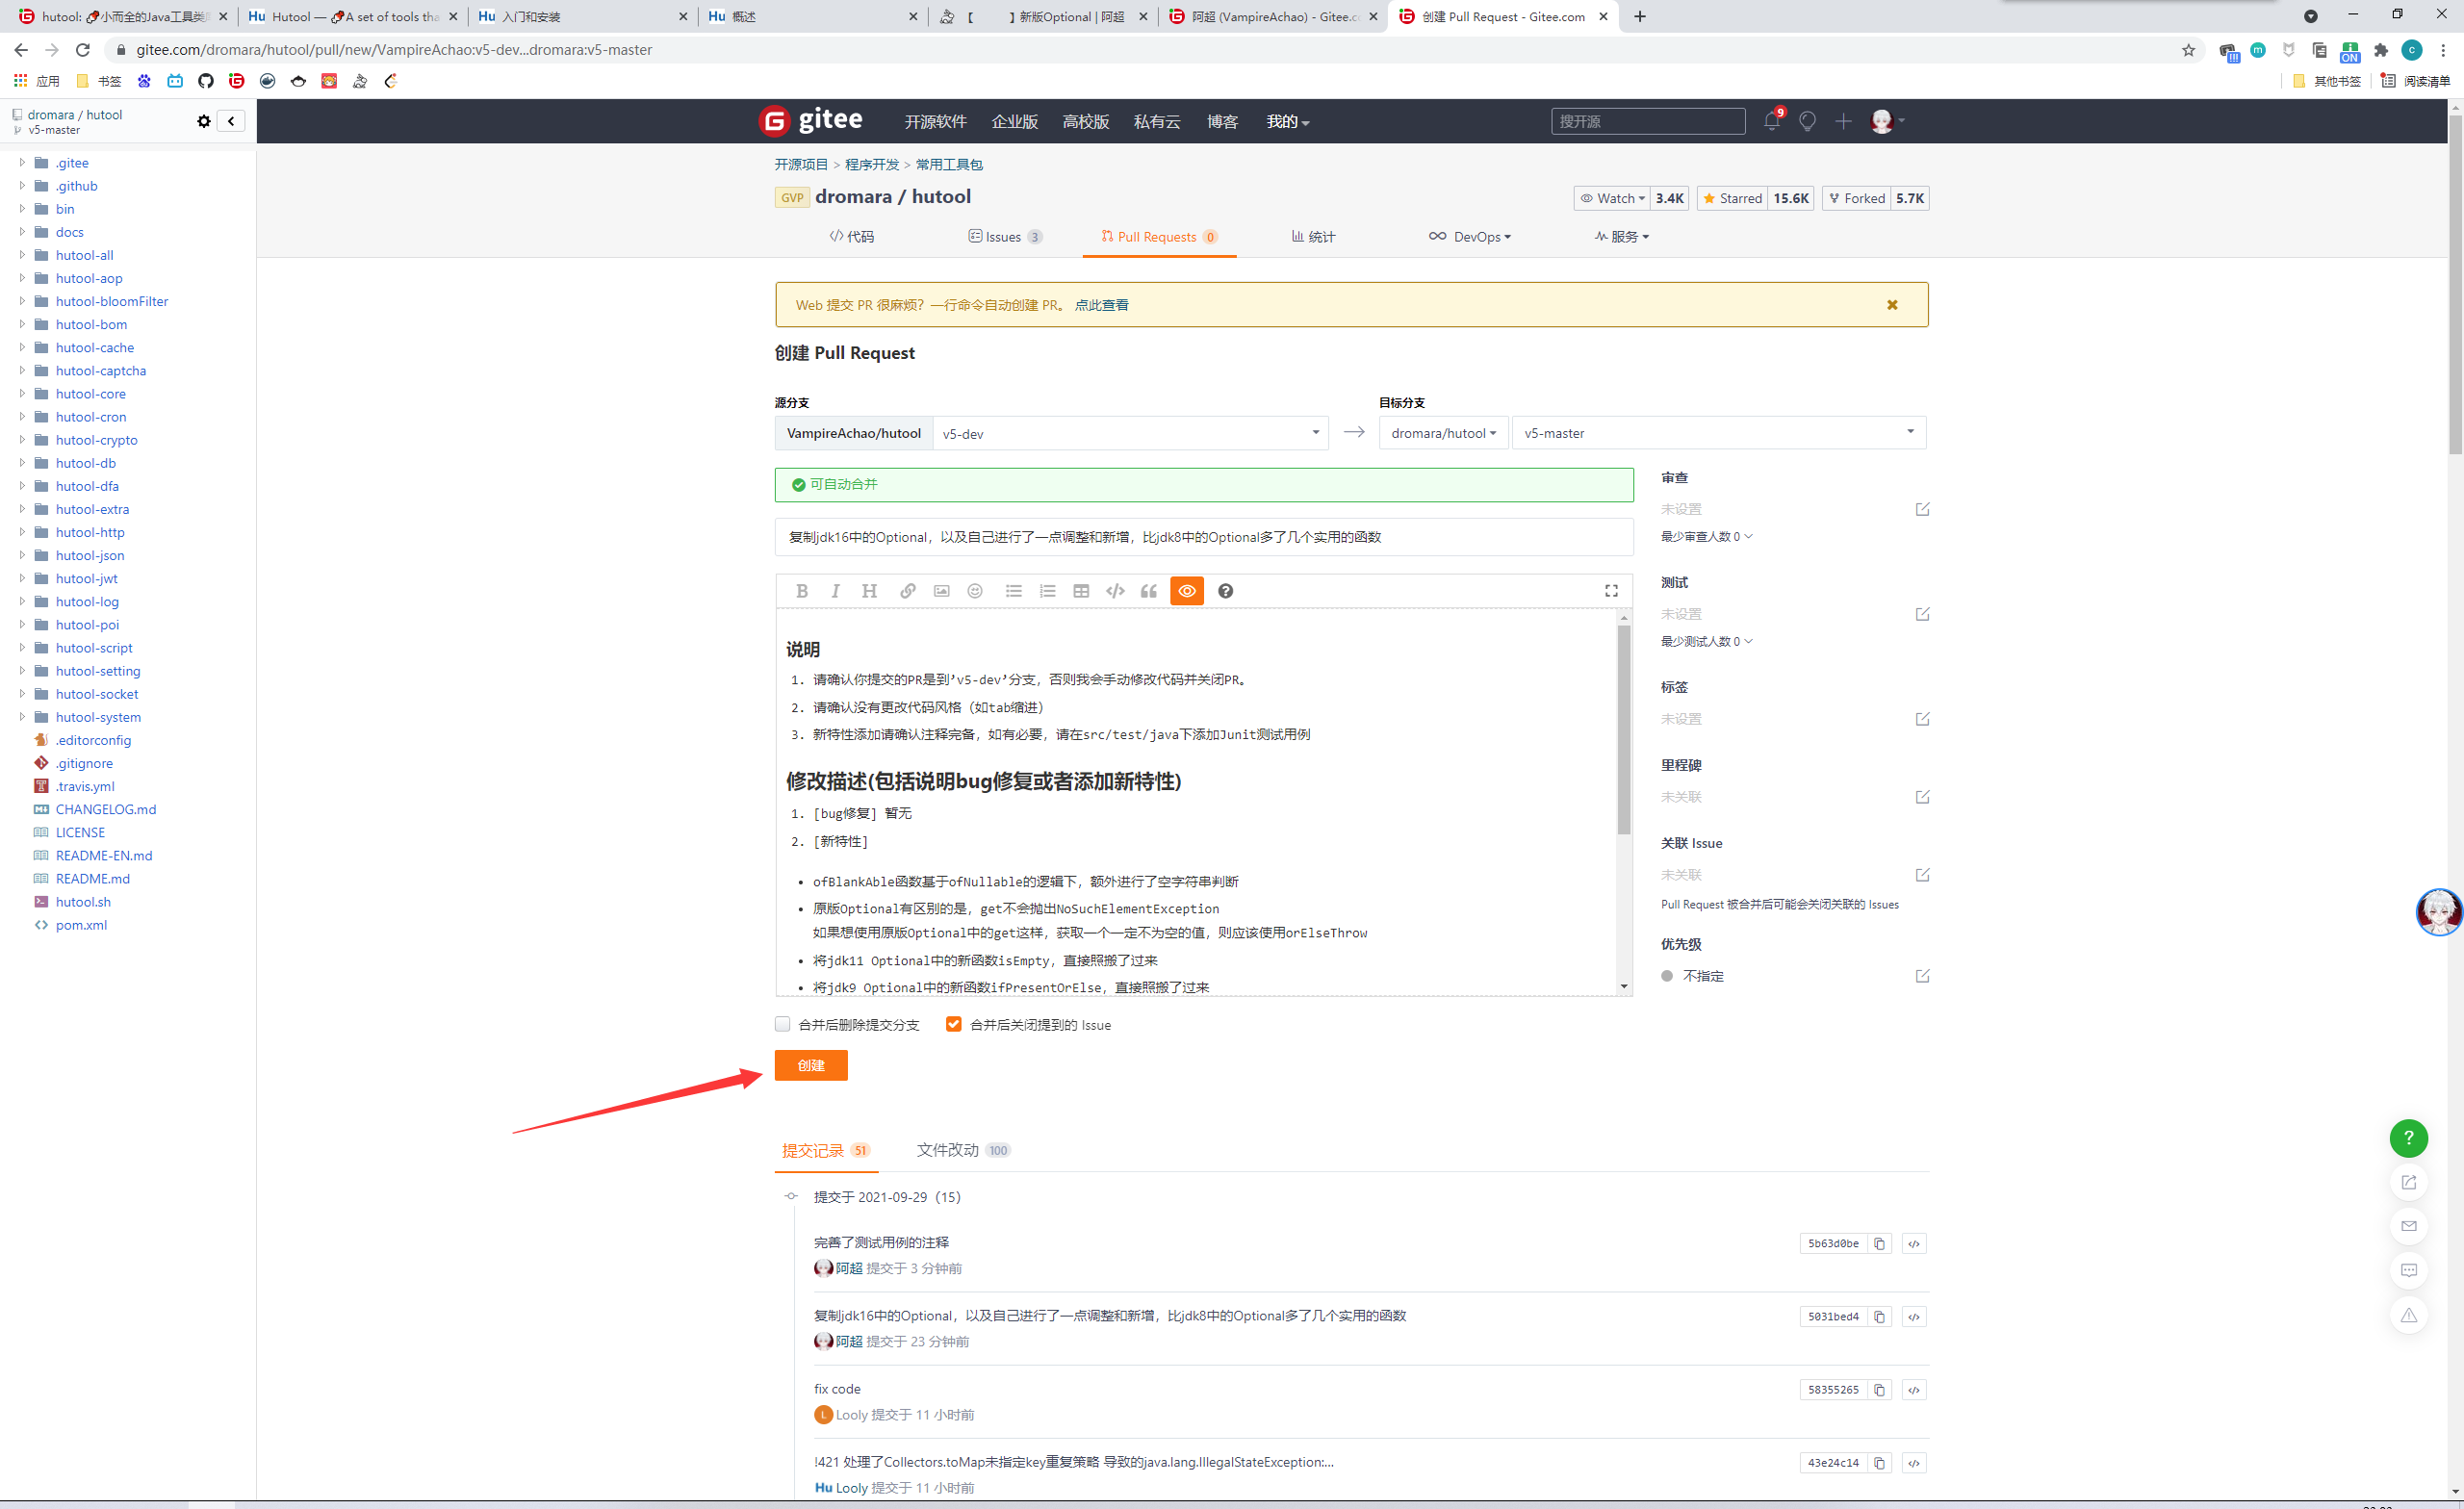Image resolution: width=2464 pixels, height=1509 pixels.
Task: Insert a link via editor toolbar icon
Action: (x=907, y=591)
